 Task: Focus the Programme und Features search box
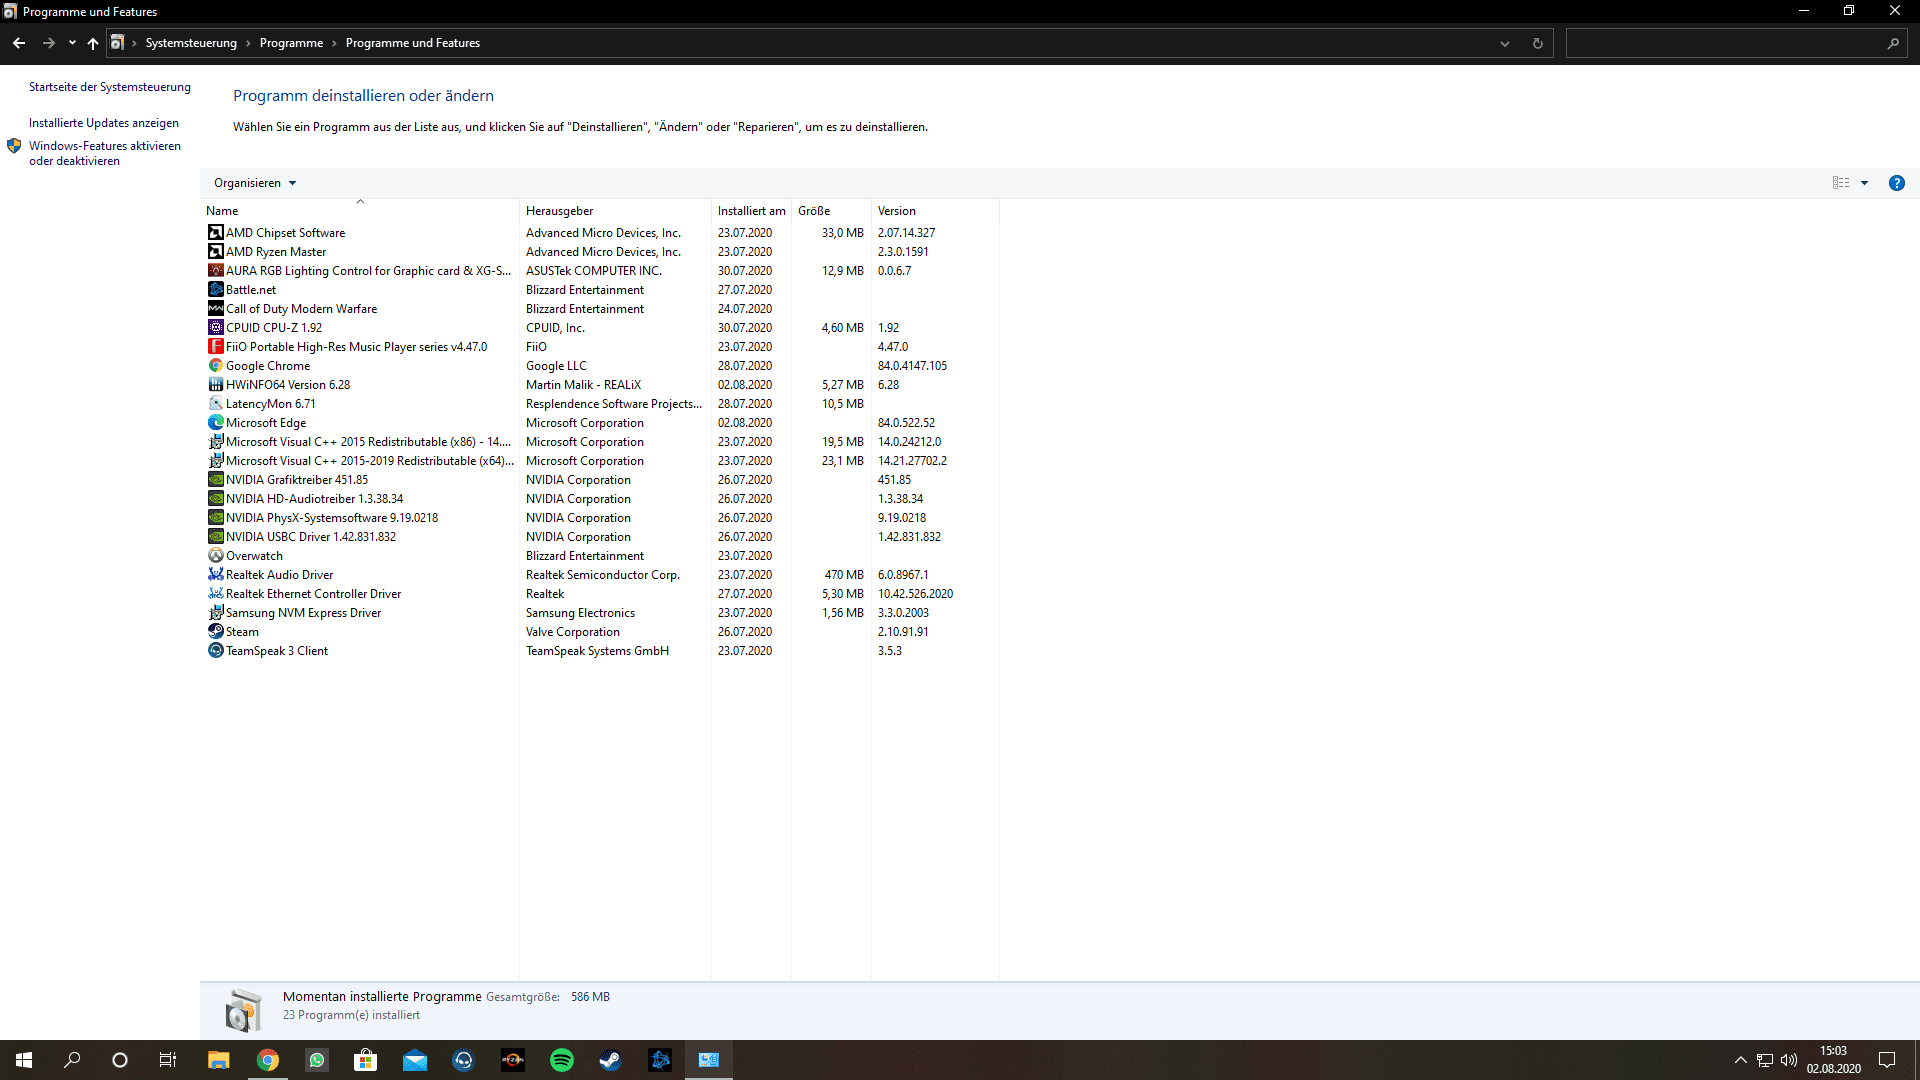click(x=1735, y=43)
